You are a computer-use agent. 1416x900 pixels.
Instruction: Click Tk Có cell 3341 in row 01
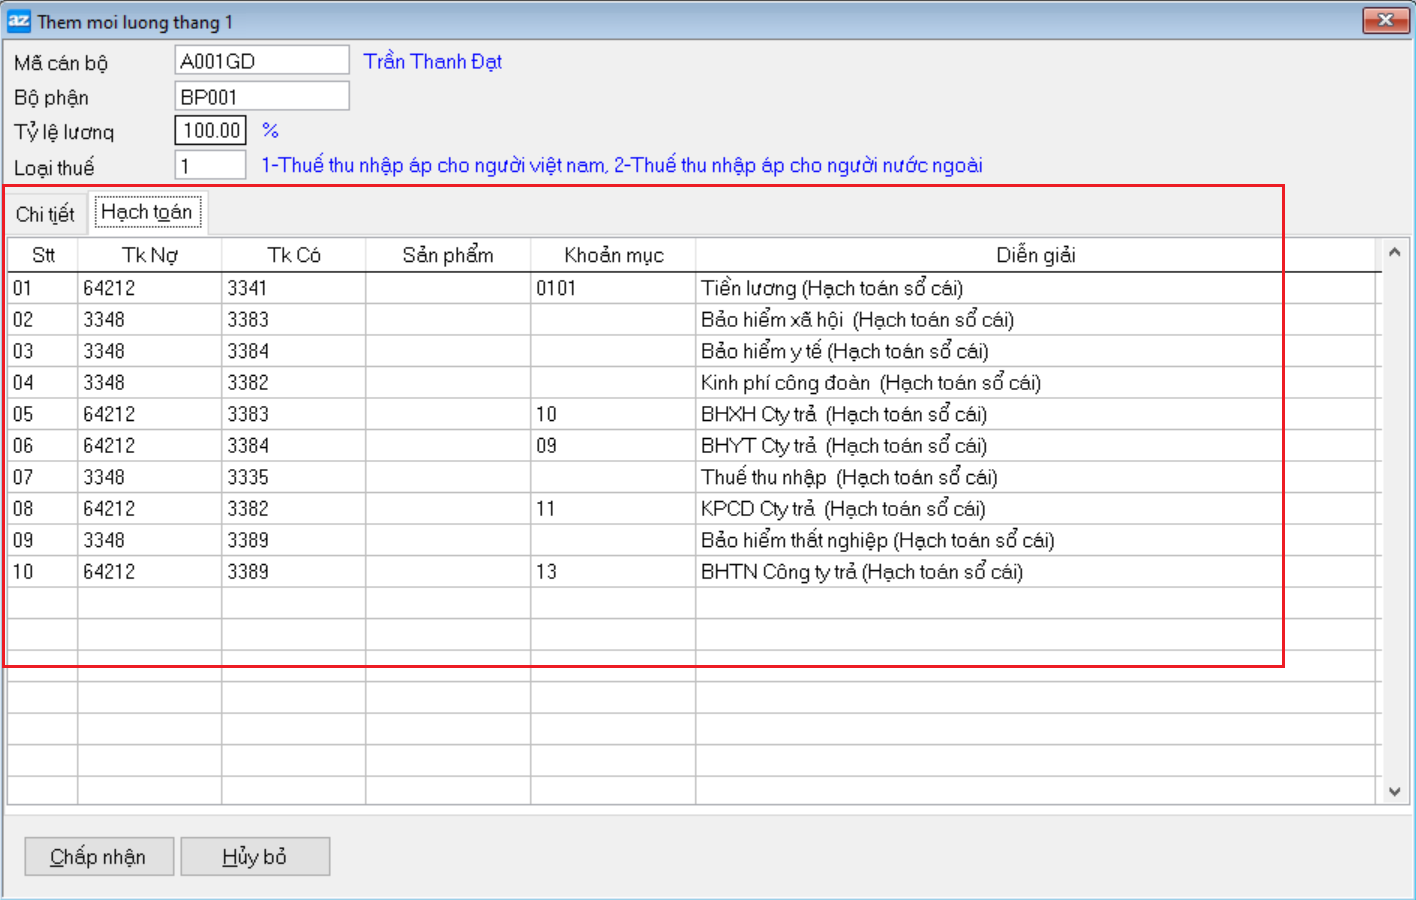pyautogui.click(x=293, y=289)
